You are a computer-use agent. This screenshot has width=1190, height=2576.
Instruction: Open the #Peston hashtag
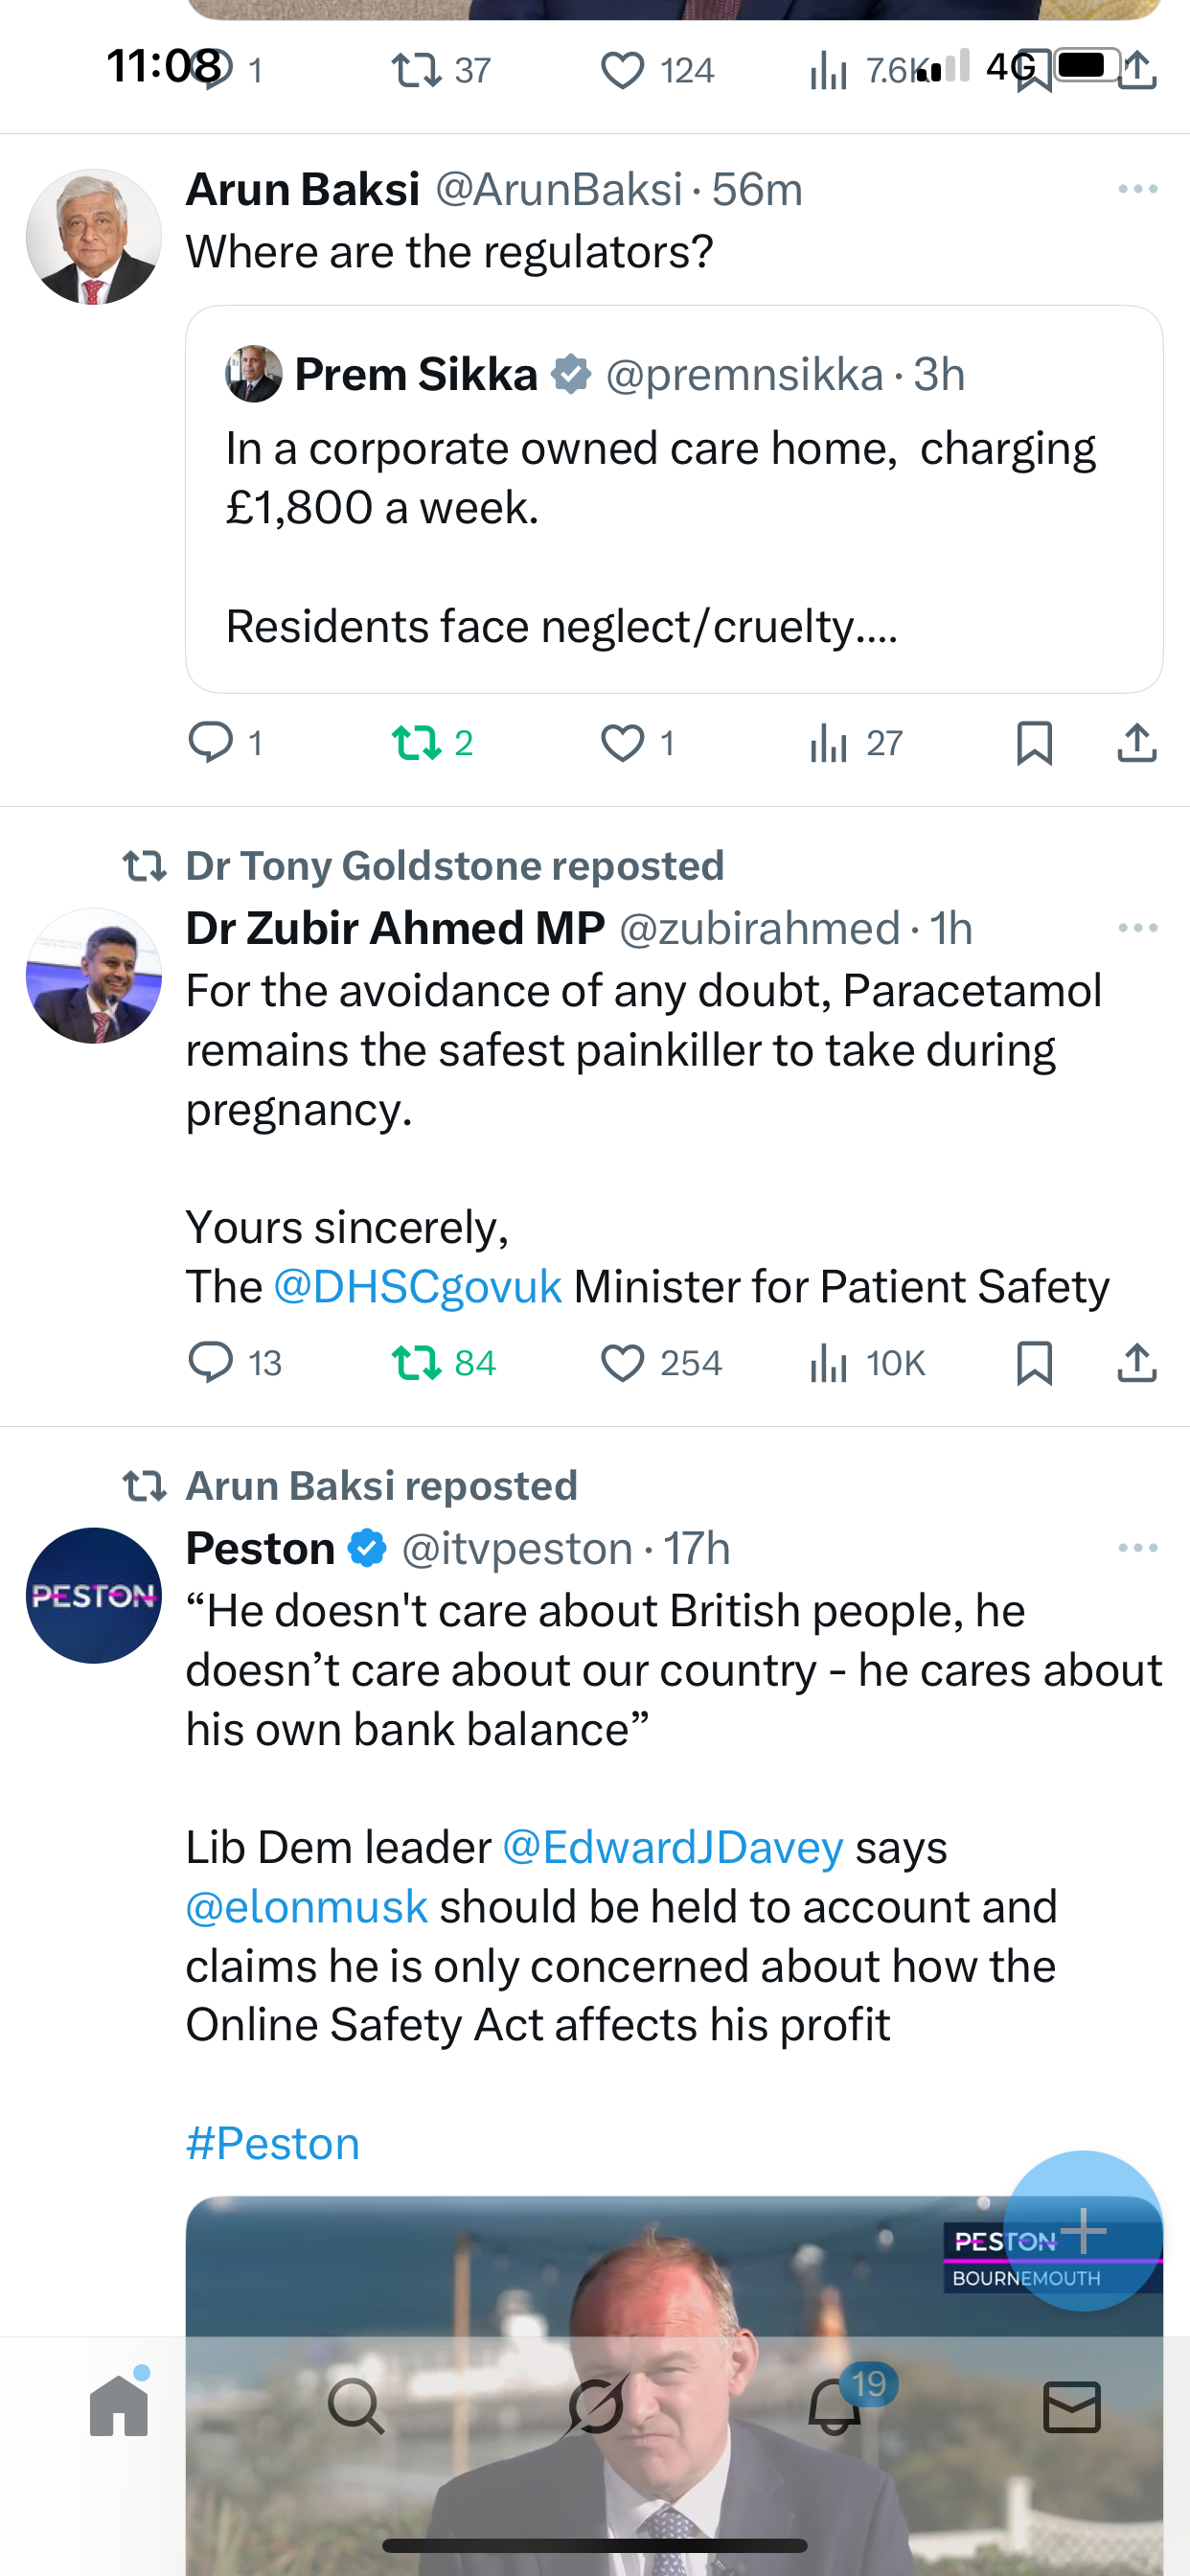273,2144
